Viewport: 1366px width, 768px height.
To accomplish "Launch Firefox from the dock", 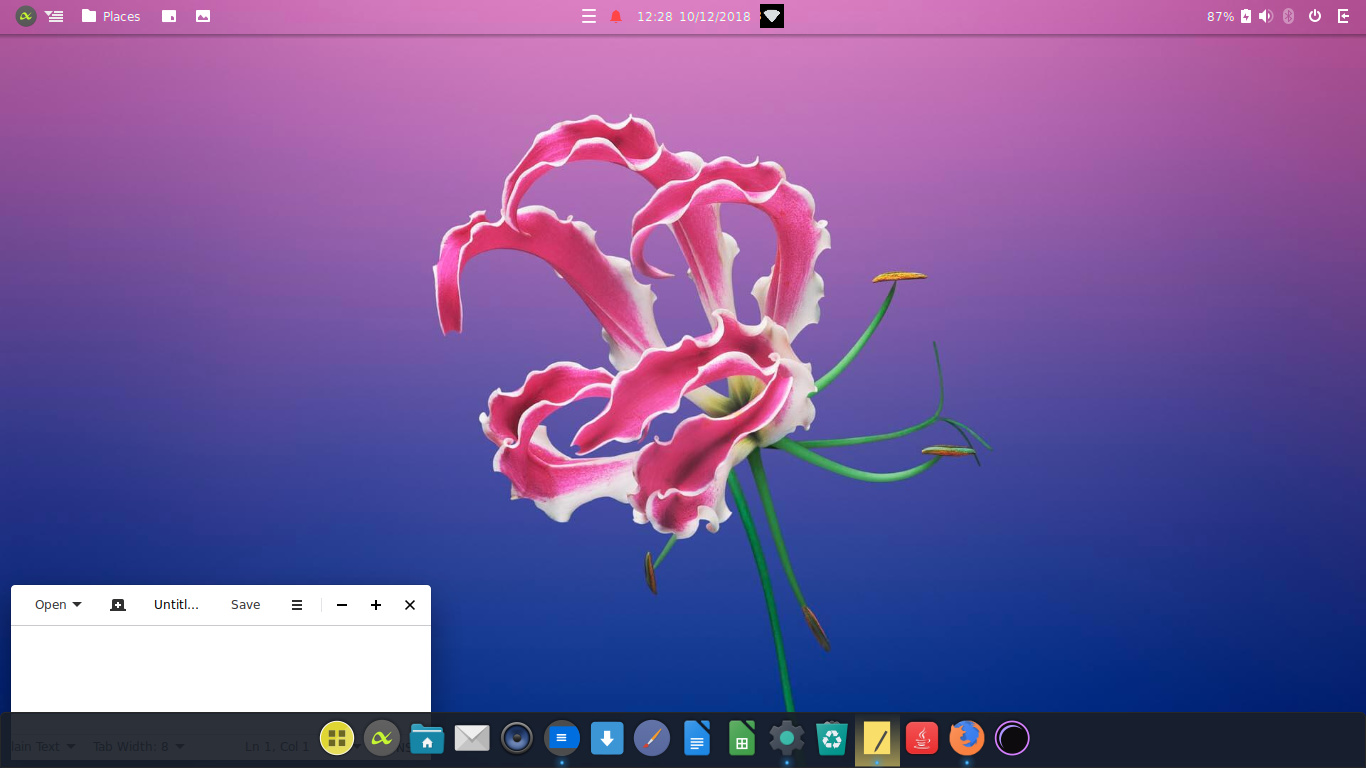I will [x=966, y=737].
